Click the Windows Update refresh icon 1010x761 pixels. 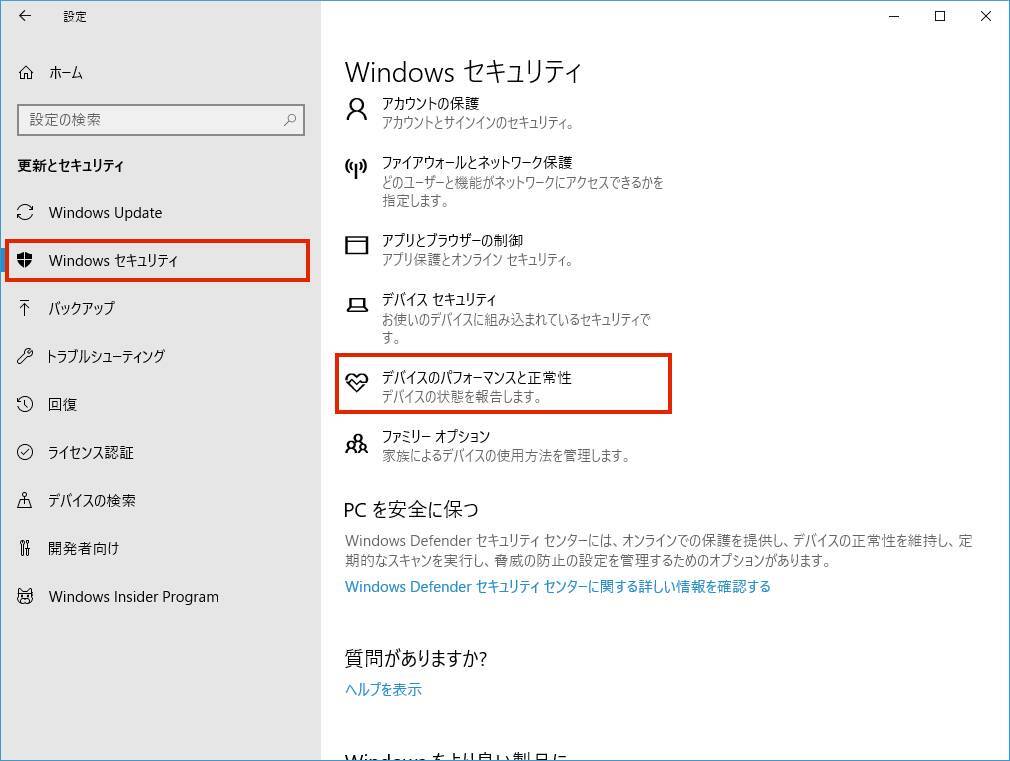(x=25, y=213)
